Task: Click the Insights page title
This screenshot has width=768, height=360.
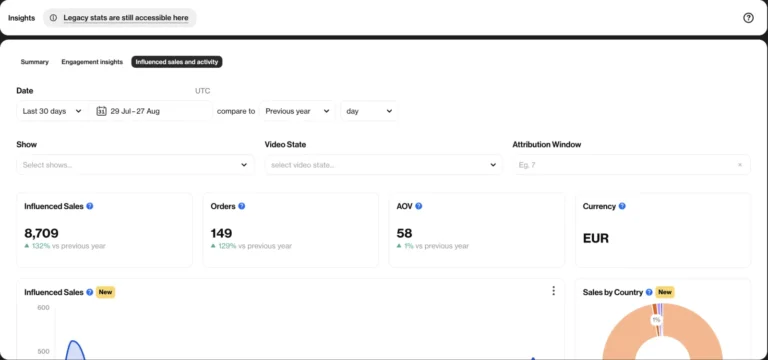Action: (x=22, y=18)
